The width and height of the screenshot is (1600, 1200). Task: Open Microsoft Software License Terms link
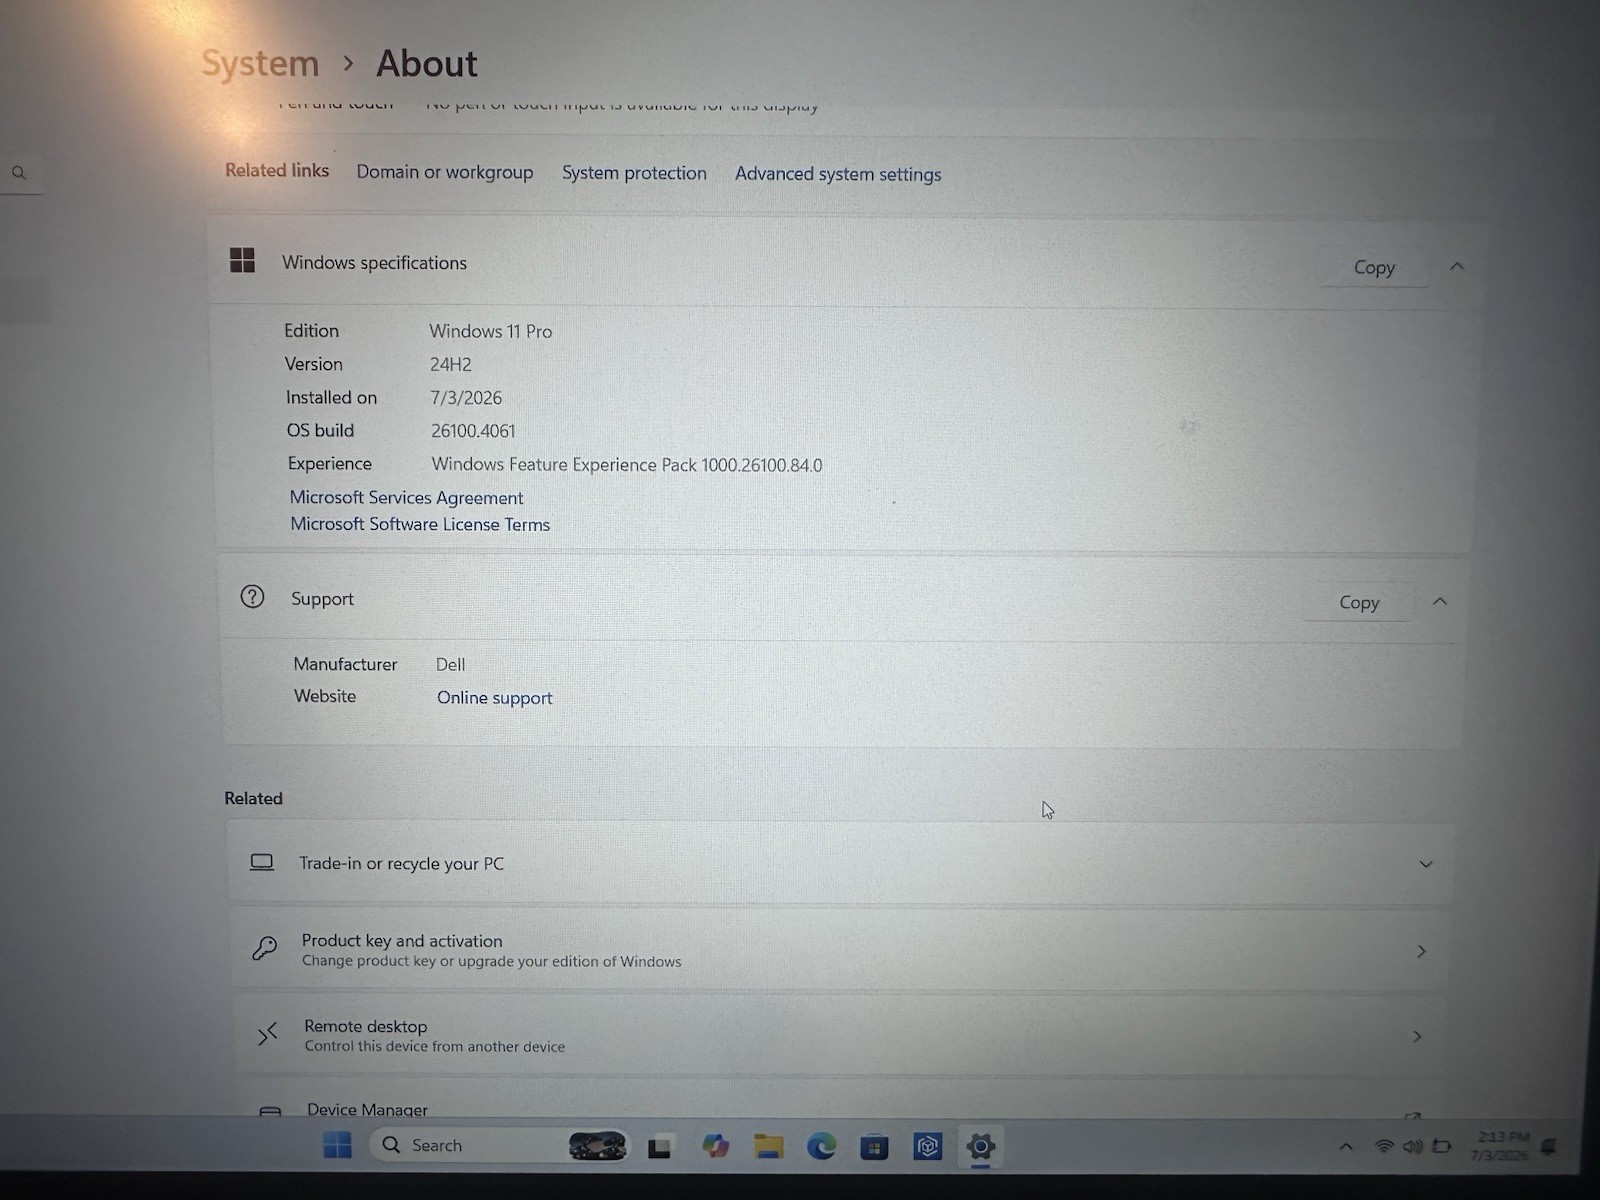pos(420,524)
